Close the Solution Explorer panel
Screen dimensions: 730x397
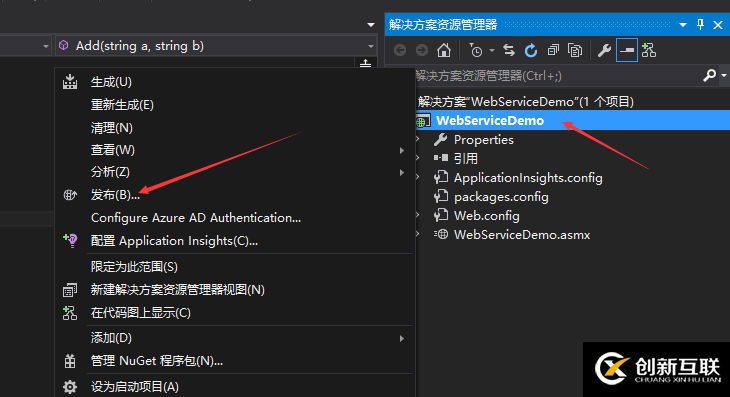(718, 25)
